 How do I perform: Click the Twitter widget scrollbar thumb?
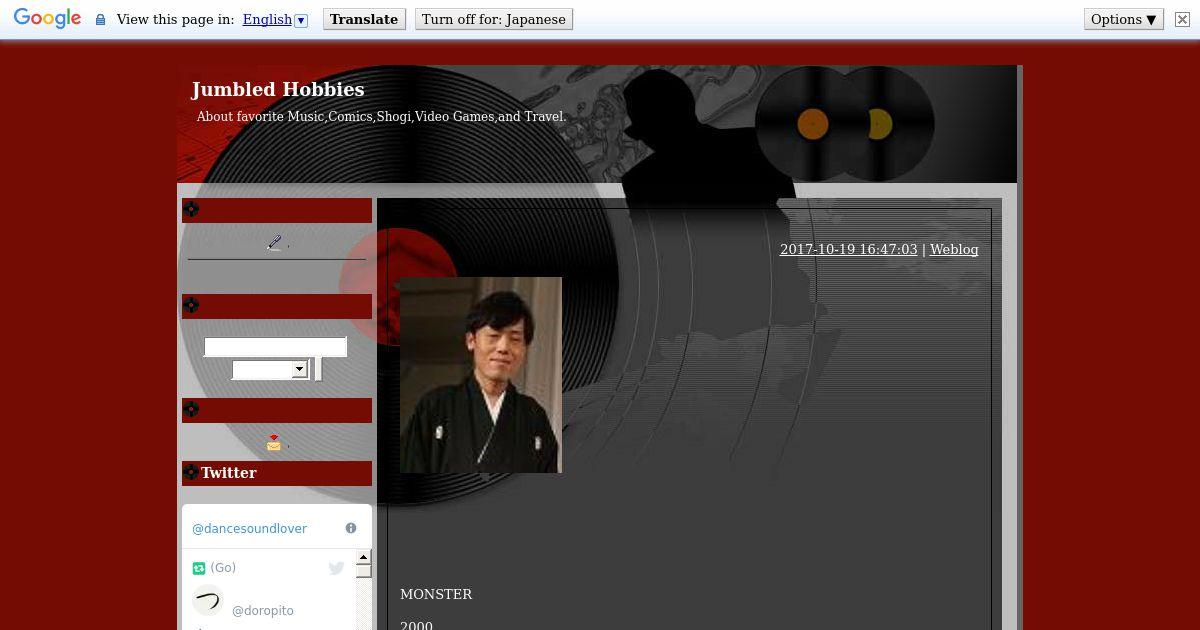(364, 570)
